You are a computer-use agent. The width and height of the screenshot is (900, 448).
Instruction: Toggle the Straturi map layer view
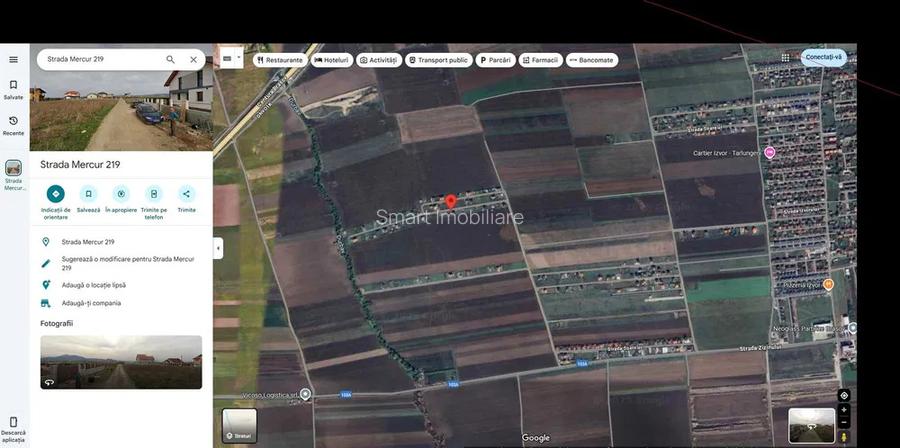pyautogui.click(x=239, y=425)
